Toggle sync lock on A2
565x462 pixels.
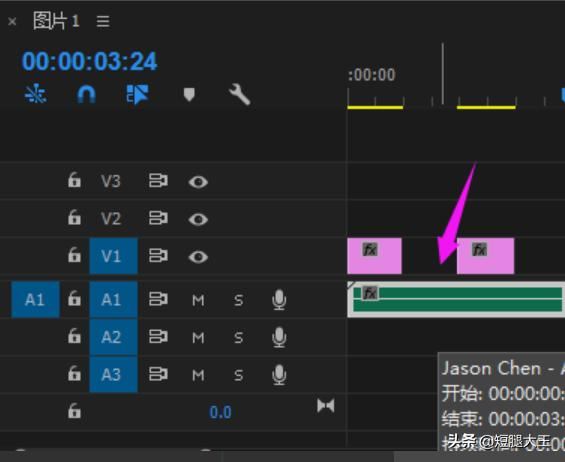158,337
